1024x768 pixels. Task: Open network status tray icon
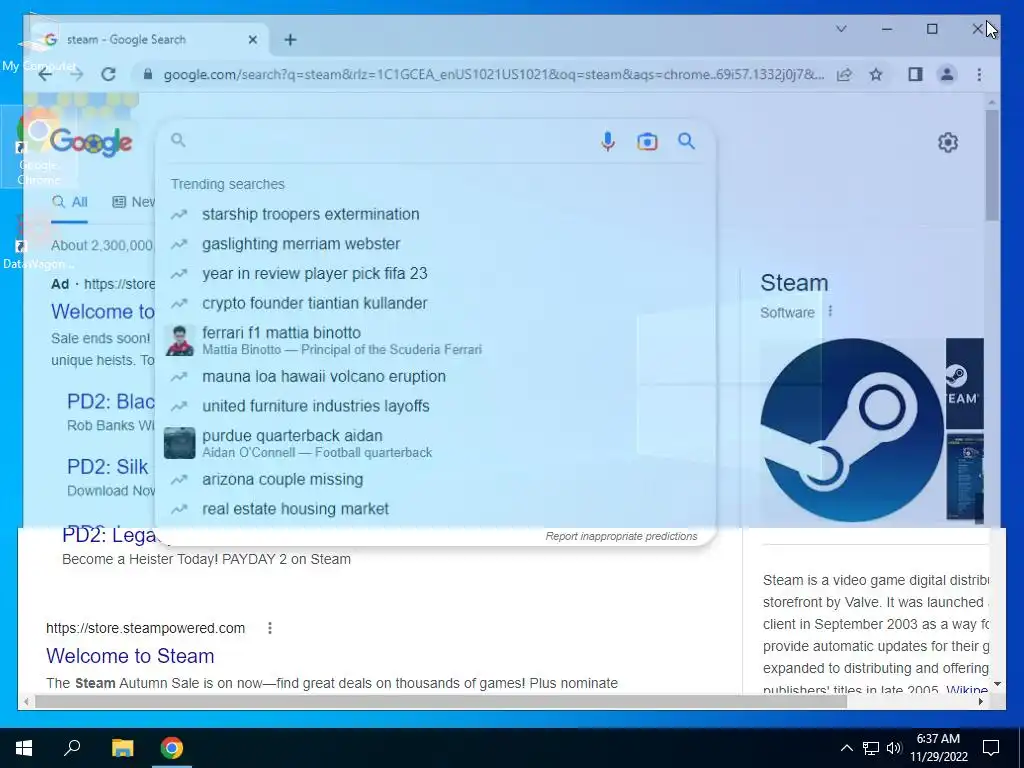pyautogui.click(x=871, y=748)
